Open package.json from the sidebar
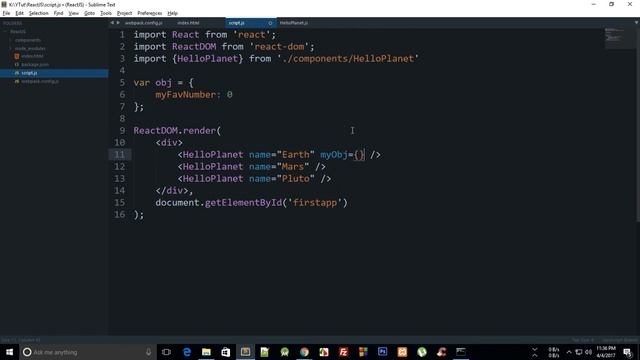 point(35,64)
